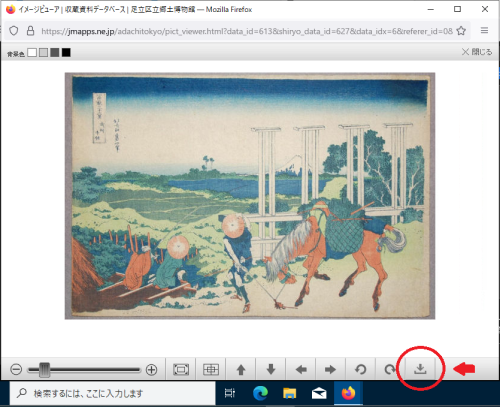Open the Firefox hamburger menu
The height and width of the screenshot is (407, 500).
[484, 31]
